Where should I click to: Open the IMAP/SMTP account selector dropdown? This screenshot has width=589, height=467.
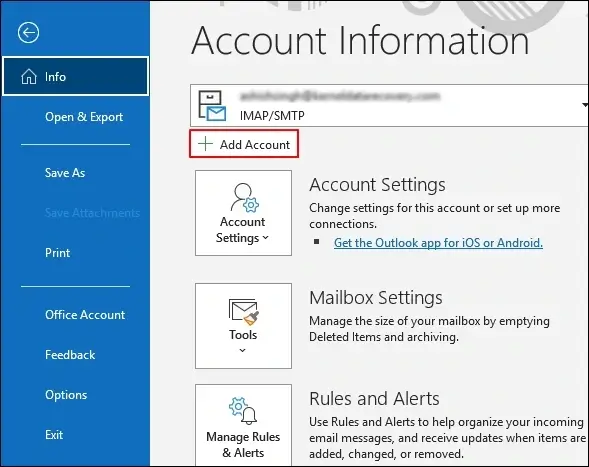pos(389,106)
